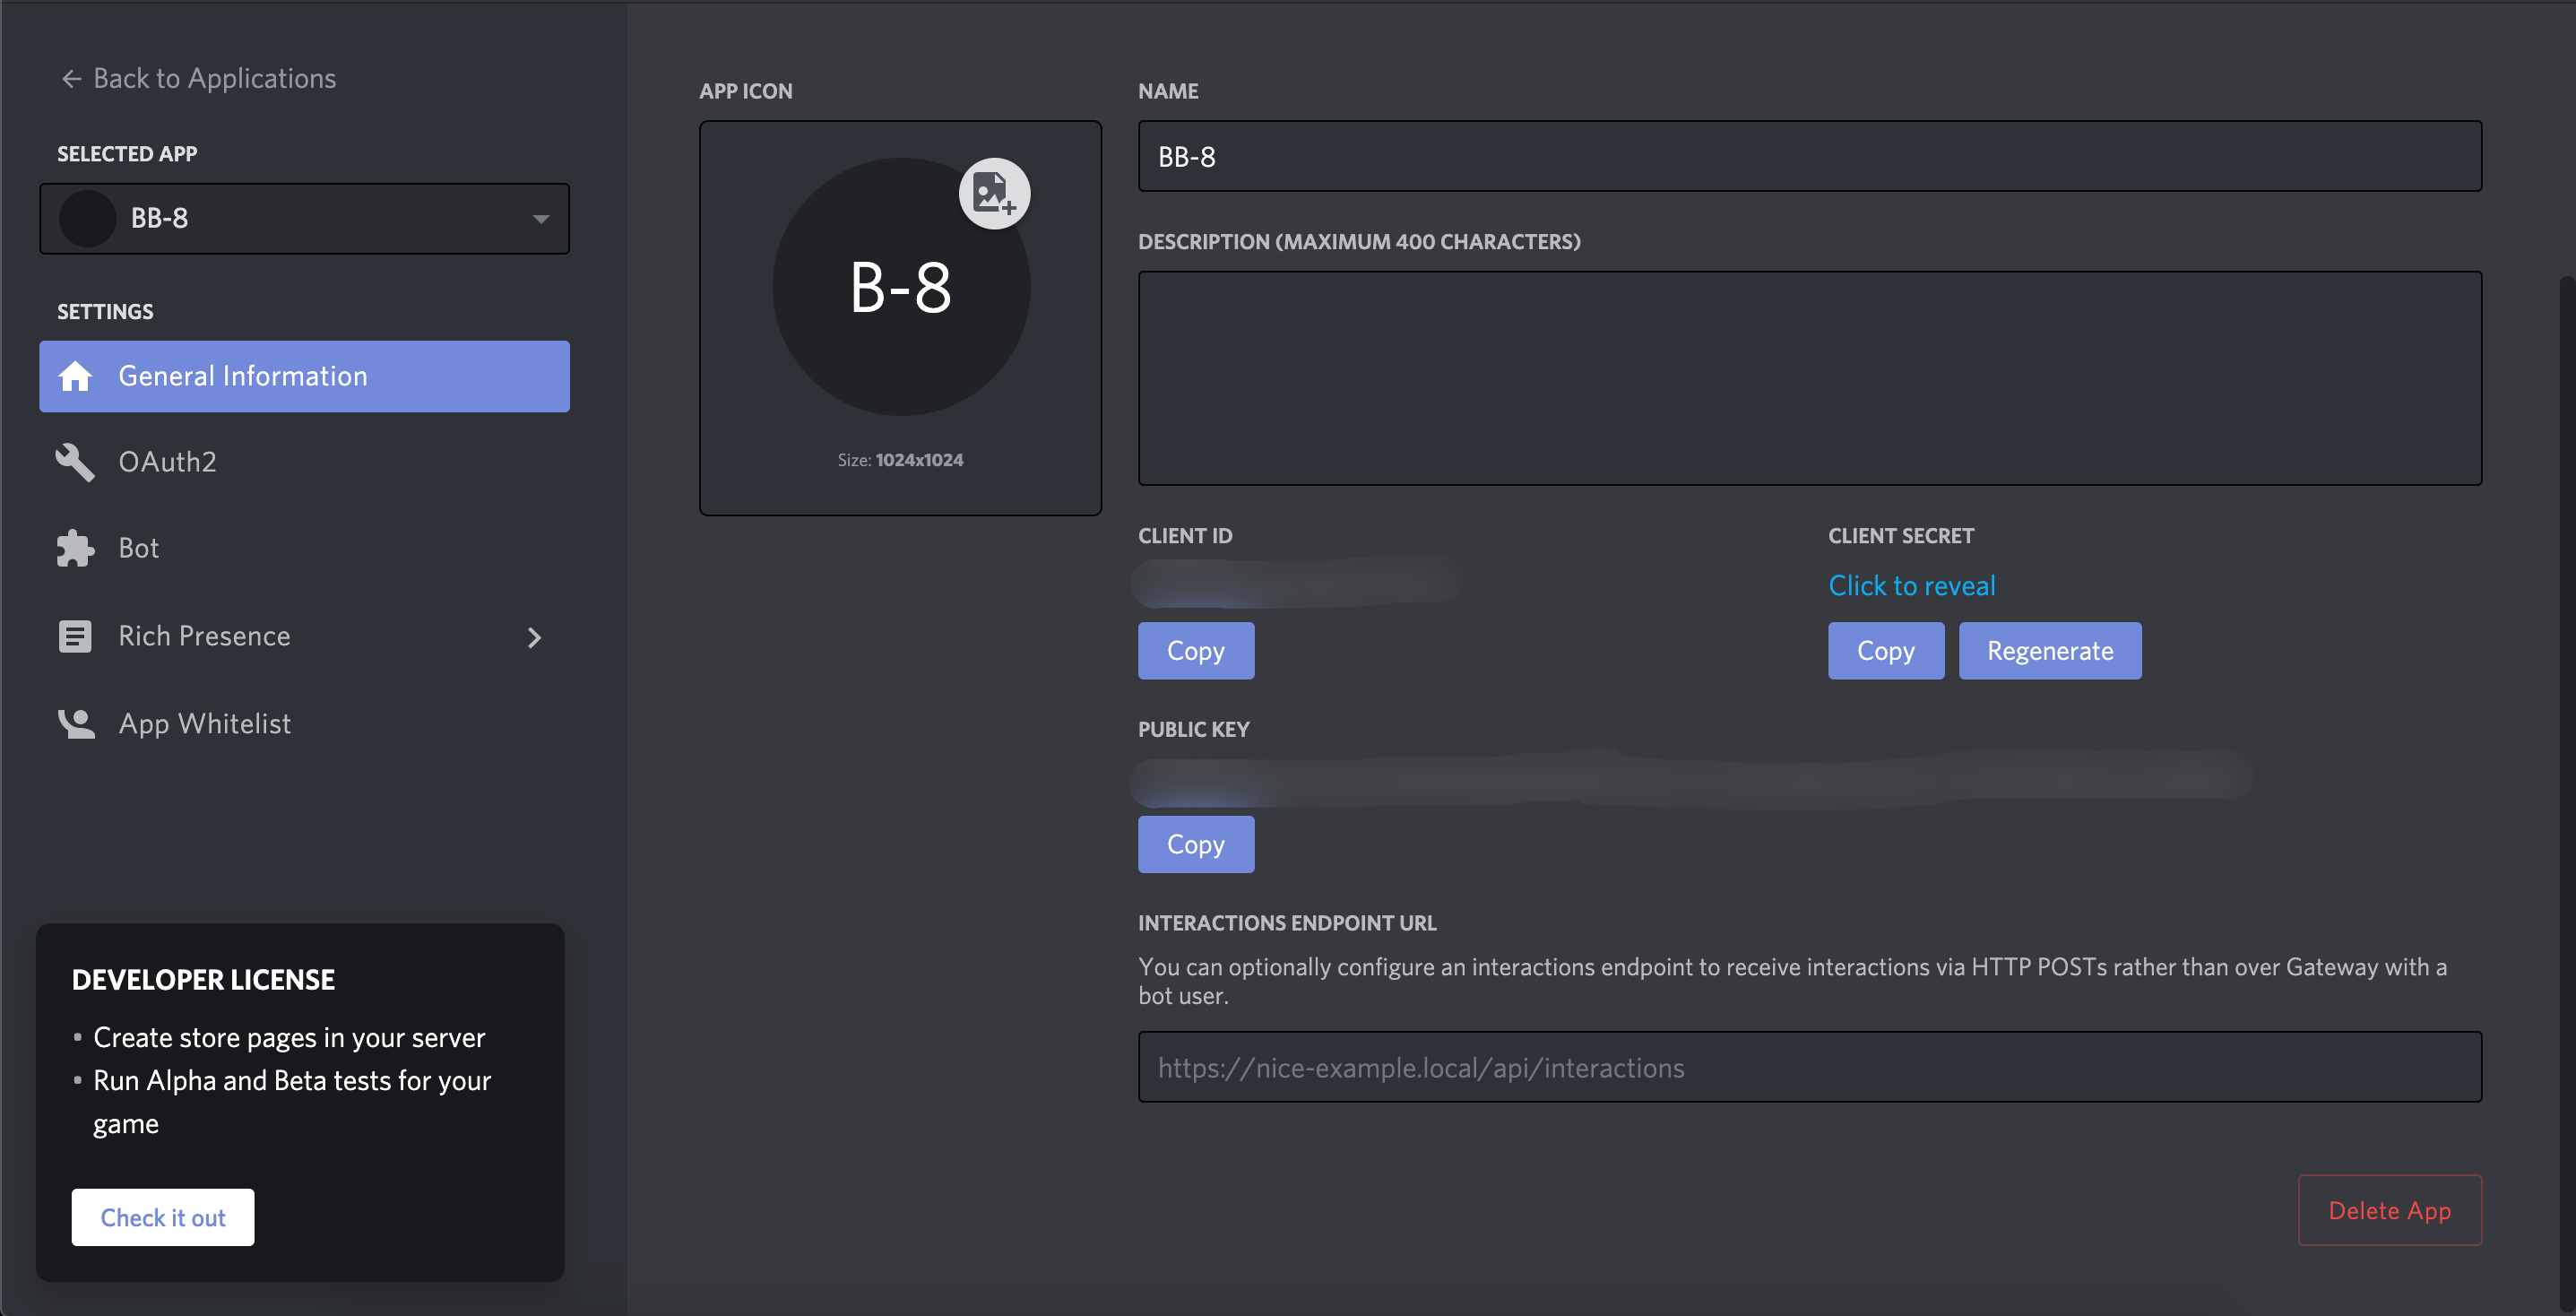Click the OAuth2 wrench icon
This screenshot has height=1316, width=2576.
click(75, 462)
